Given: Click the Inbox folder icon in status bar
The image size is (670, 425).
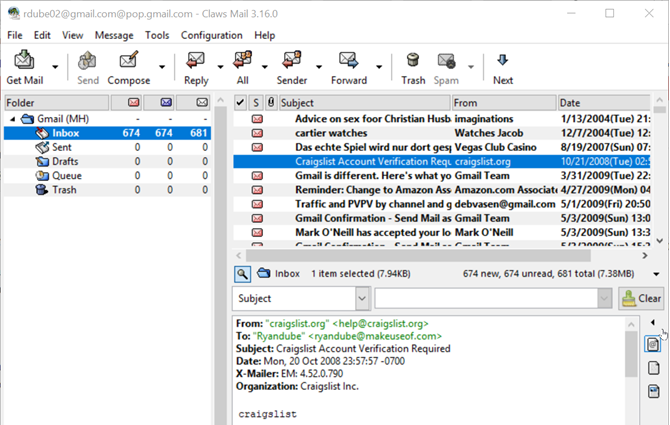Looking at the screenshot, I should tap(264, 273).
